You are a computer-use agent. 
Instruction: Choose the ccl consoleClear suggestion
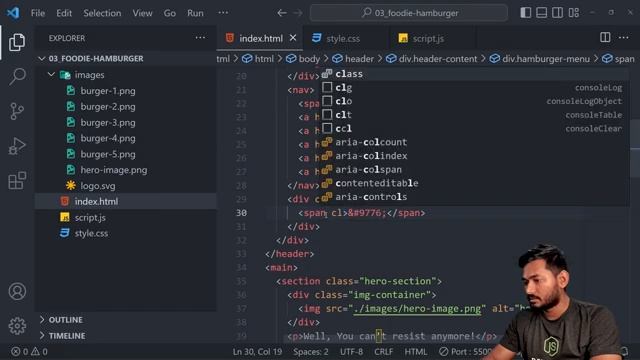click(x=473, y=128)
